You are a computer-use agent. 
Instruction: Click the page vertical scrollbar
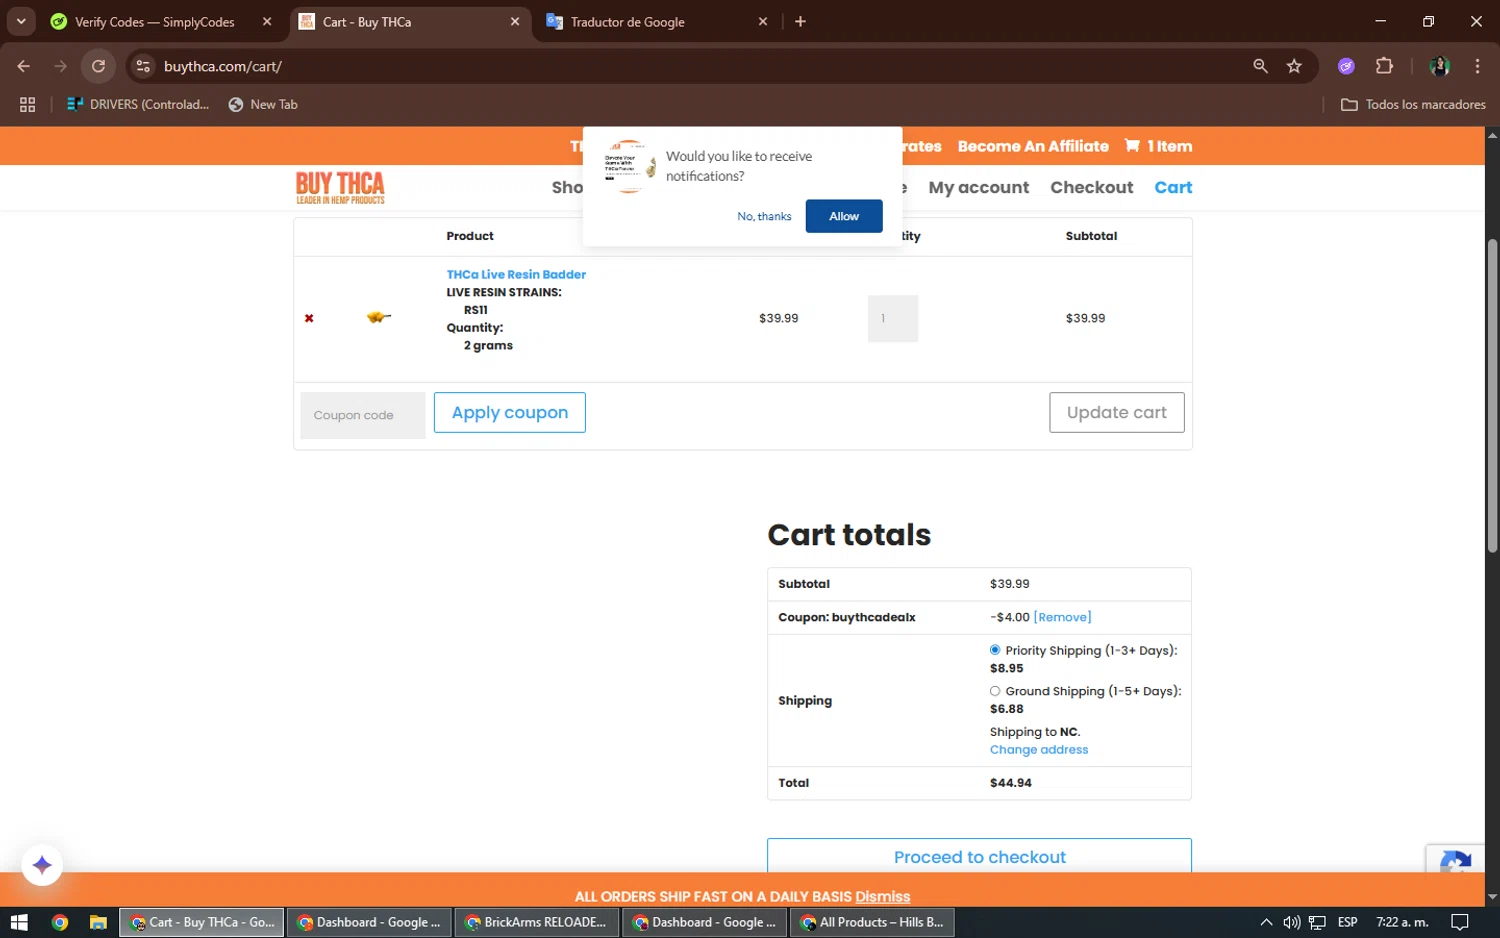1492,396
